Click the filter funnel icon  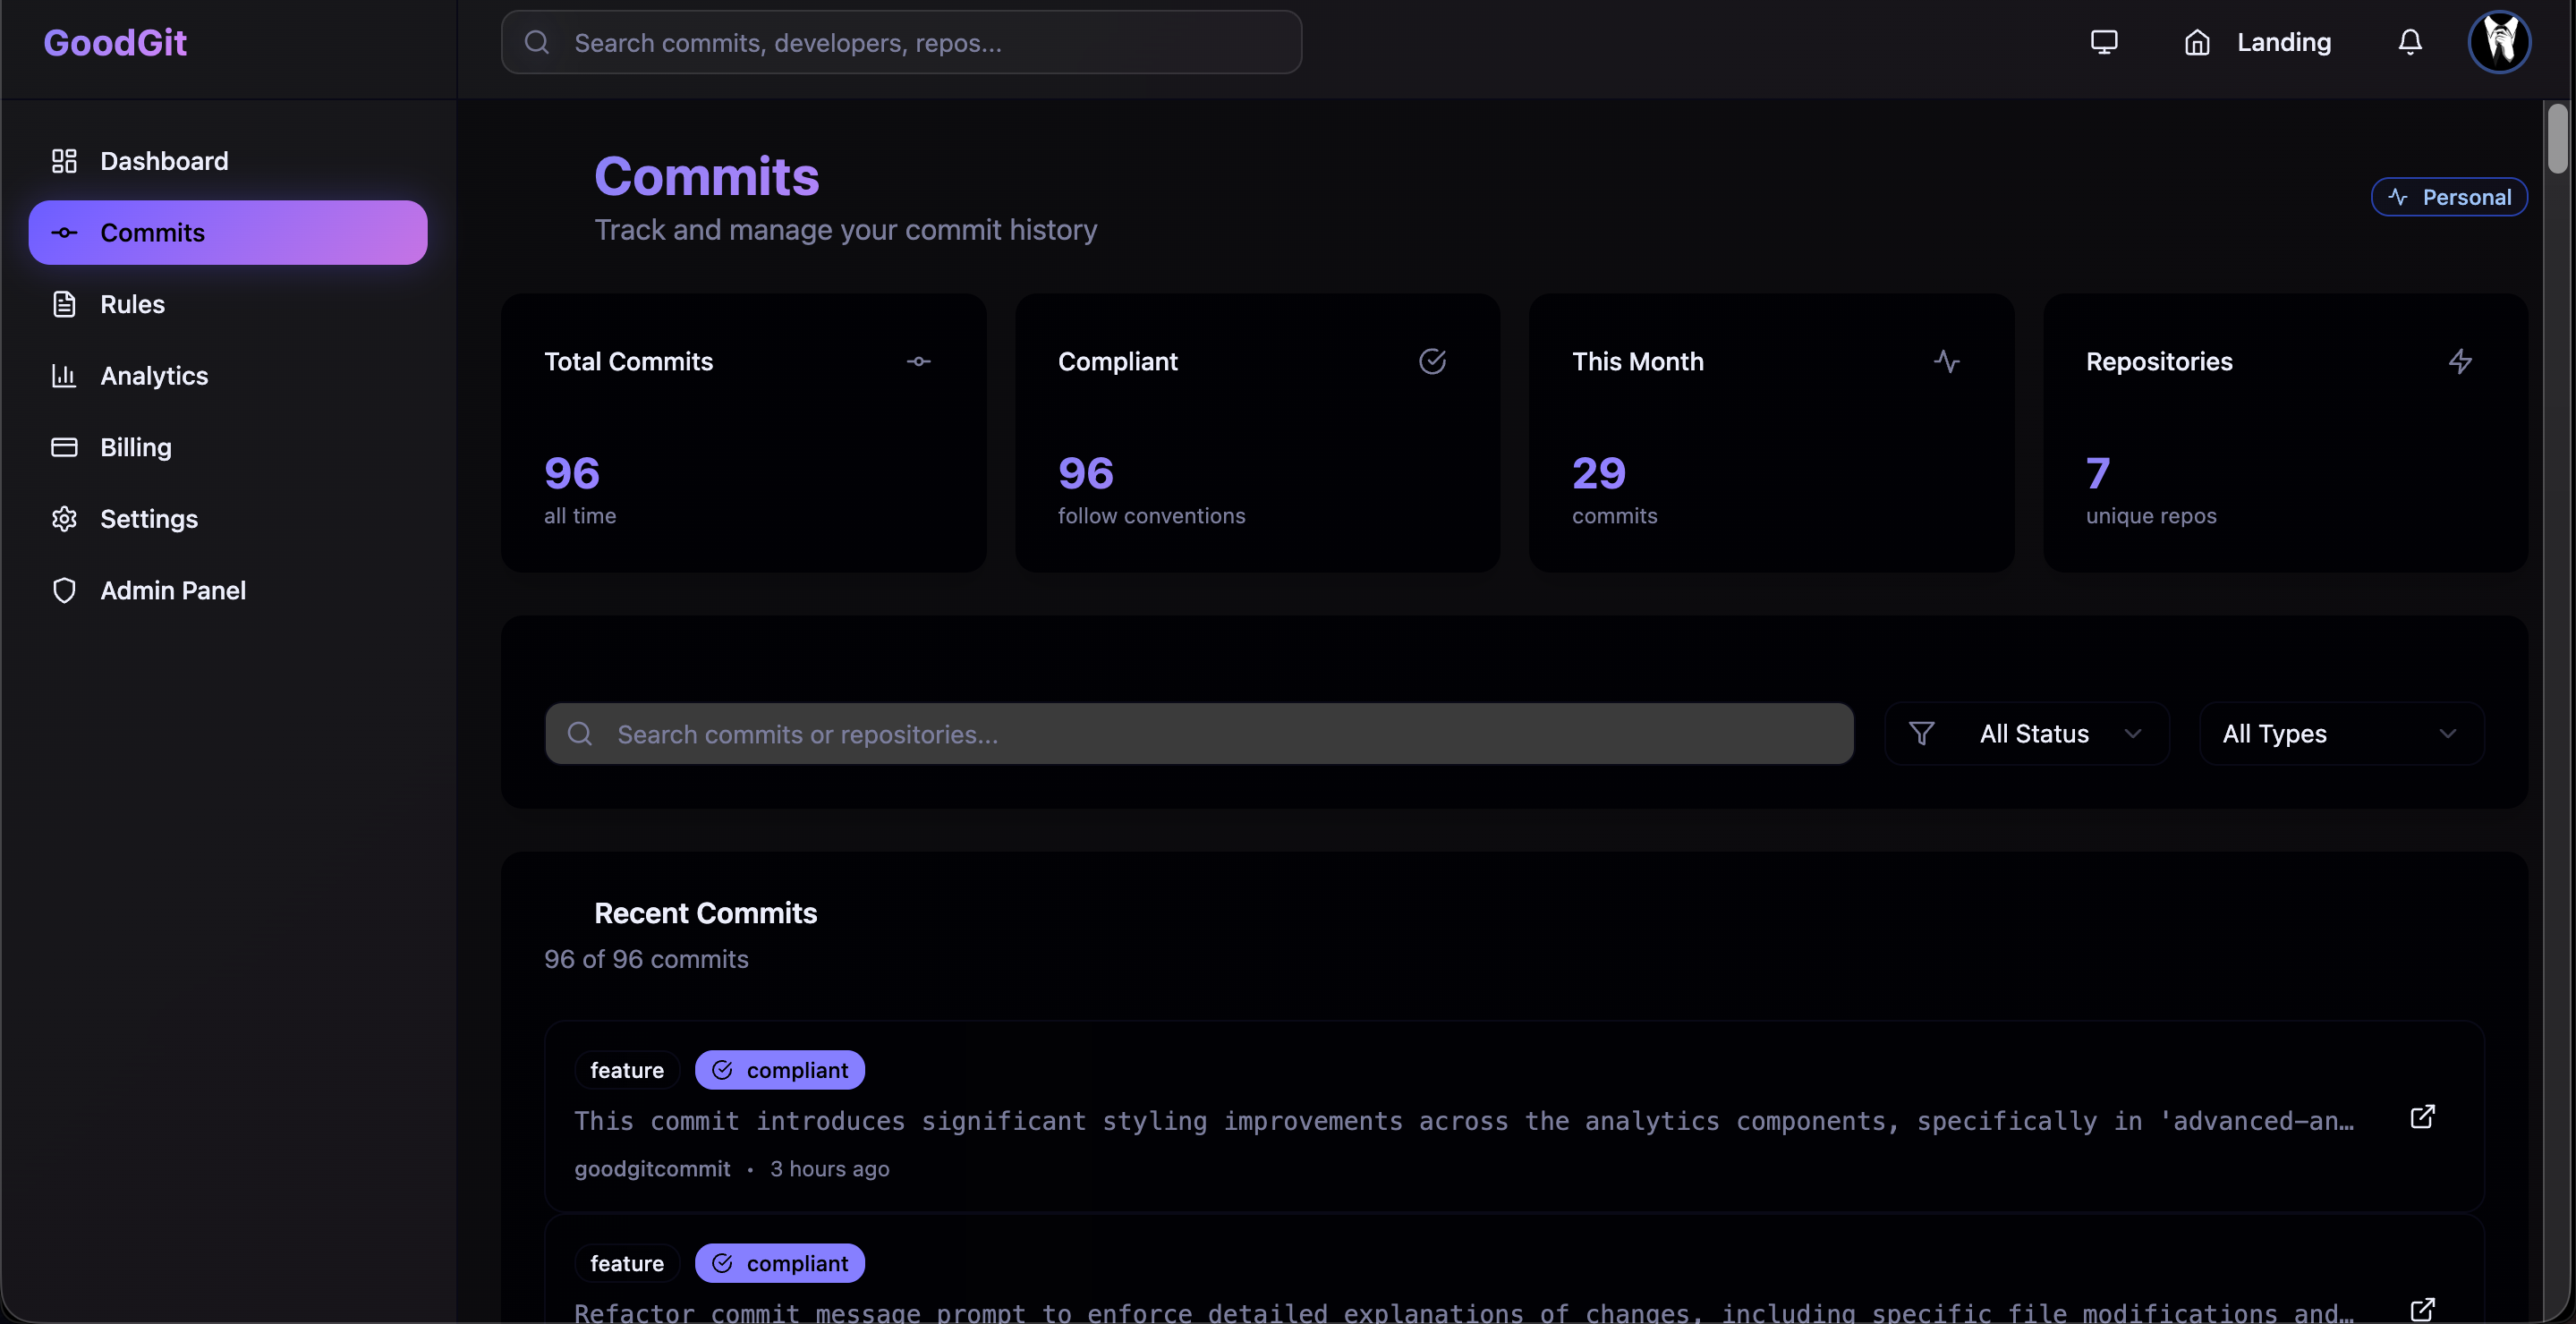click(1921, 734)
